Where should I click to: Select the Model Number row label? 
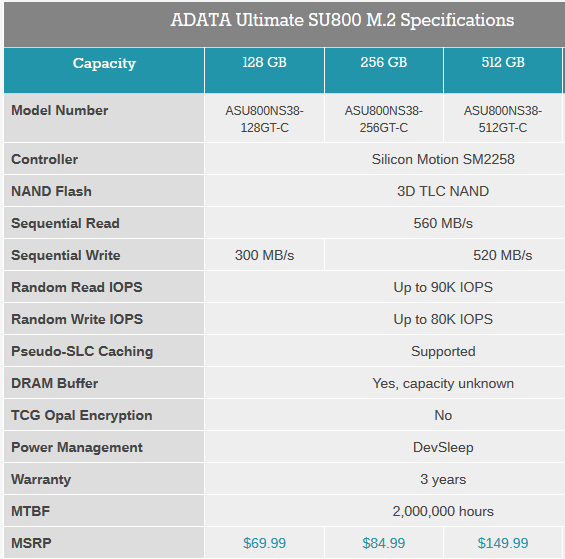(59, 110)
